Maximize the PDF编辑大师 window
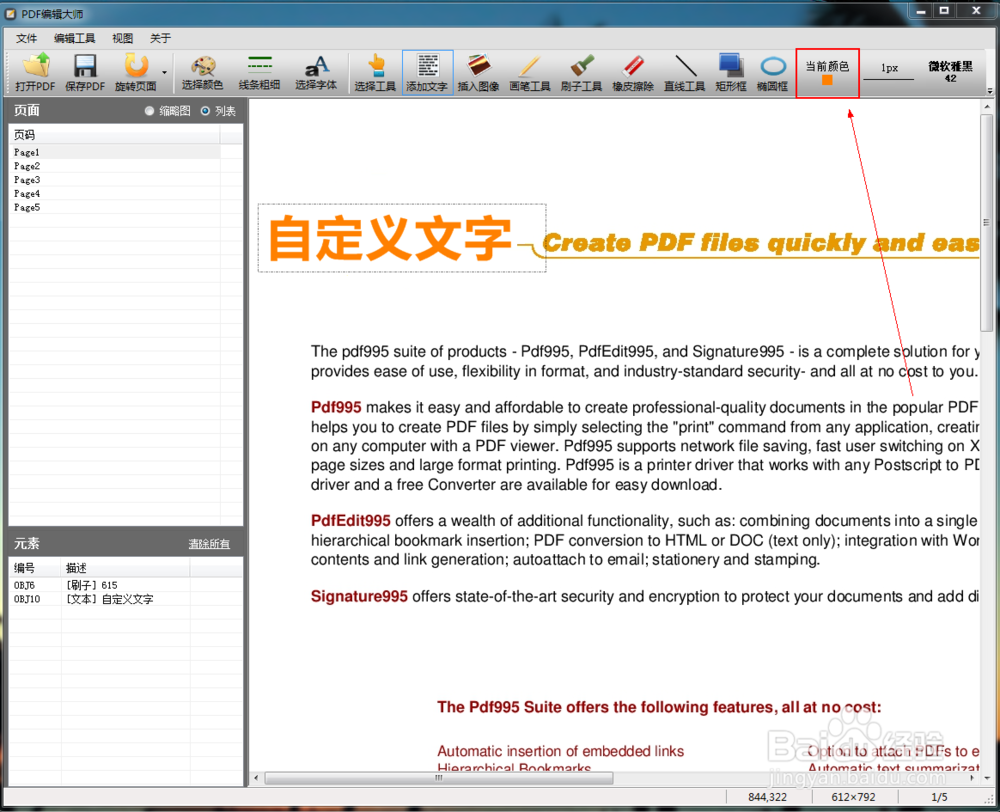1000x812 pixels. (945, 11)
